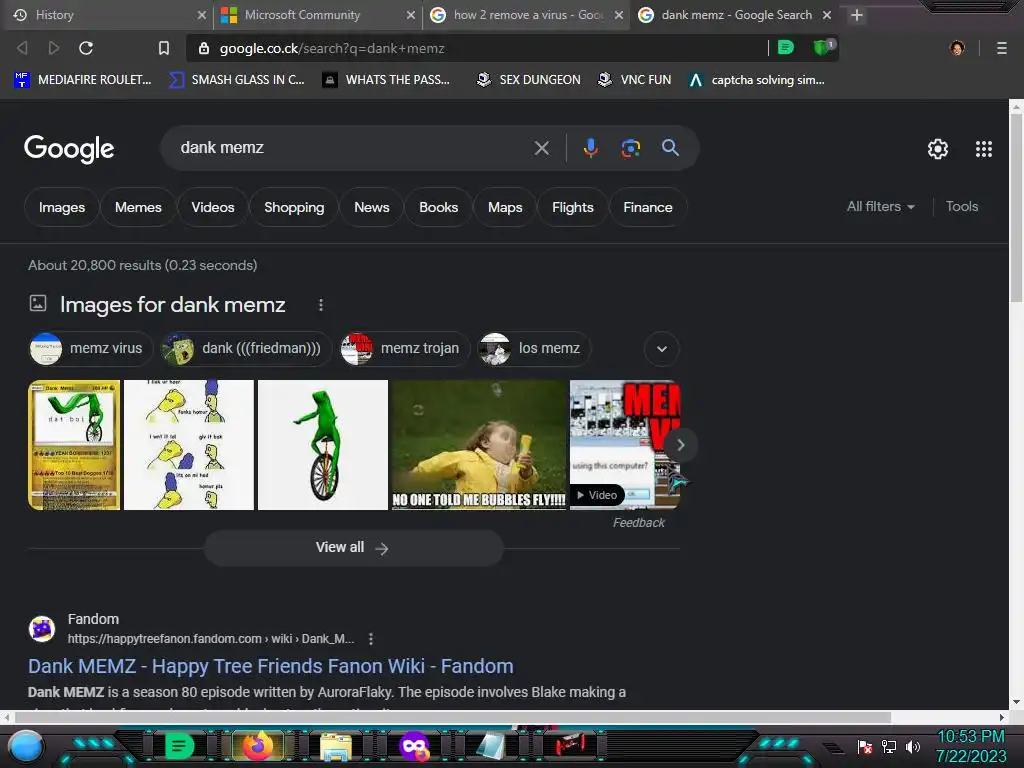The width and height of the screenshot is (1024, 768).
Task: Open Dank MEMZ Happy Tree Friends Fanon Wiki link
Action: [270, 666]
